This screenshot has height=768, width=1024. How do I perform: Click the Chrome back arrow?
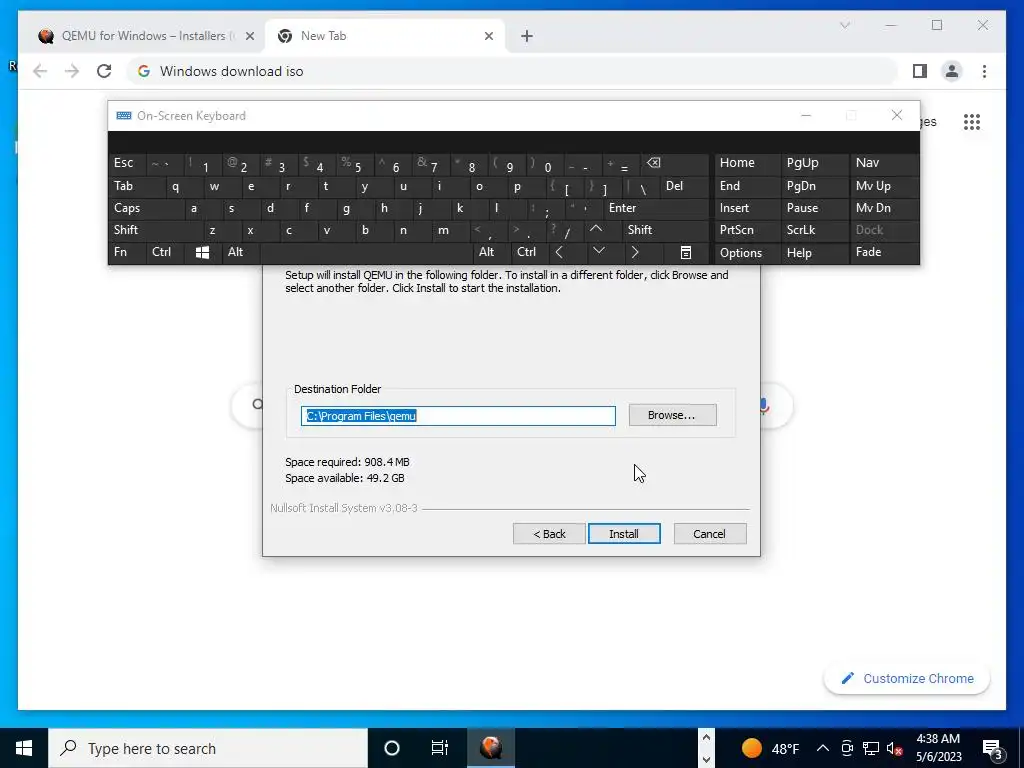[x=40, y=71]
